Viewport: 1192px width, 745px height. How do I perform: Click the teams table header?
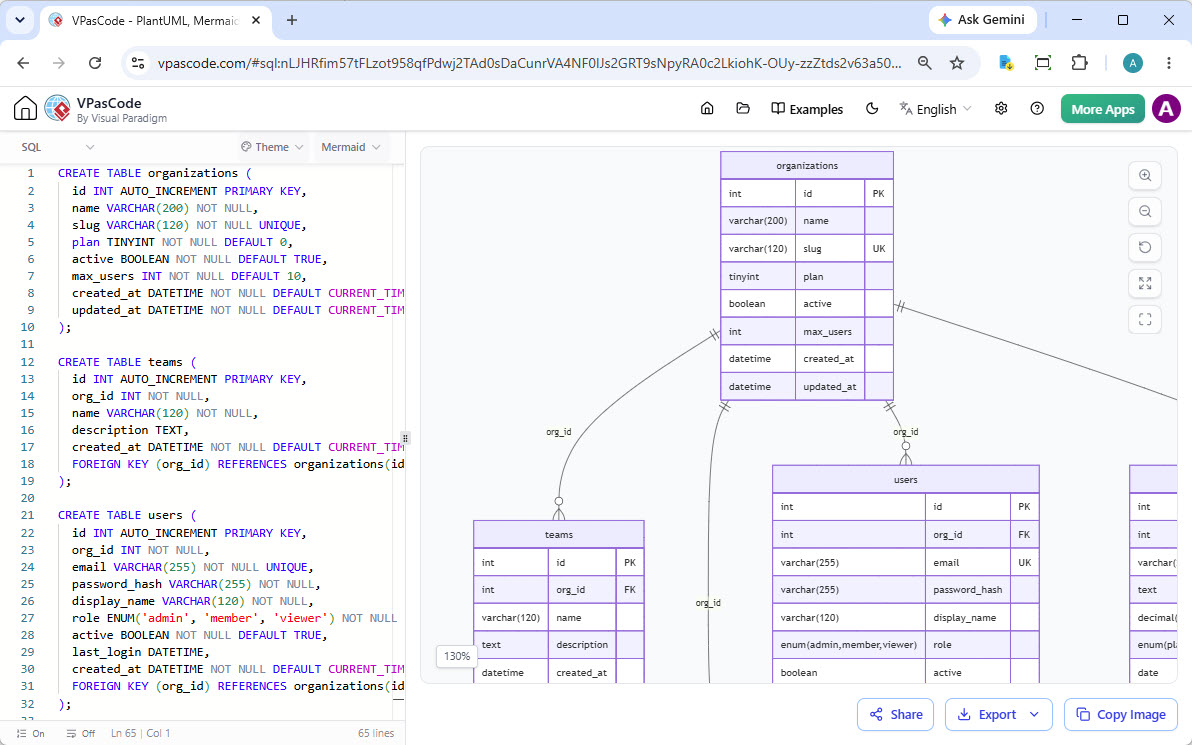[559, 534]
